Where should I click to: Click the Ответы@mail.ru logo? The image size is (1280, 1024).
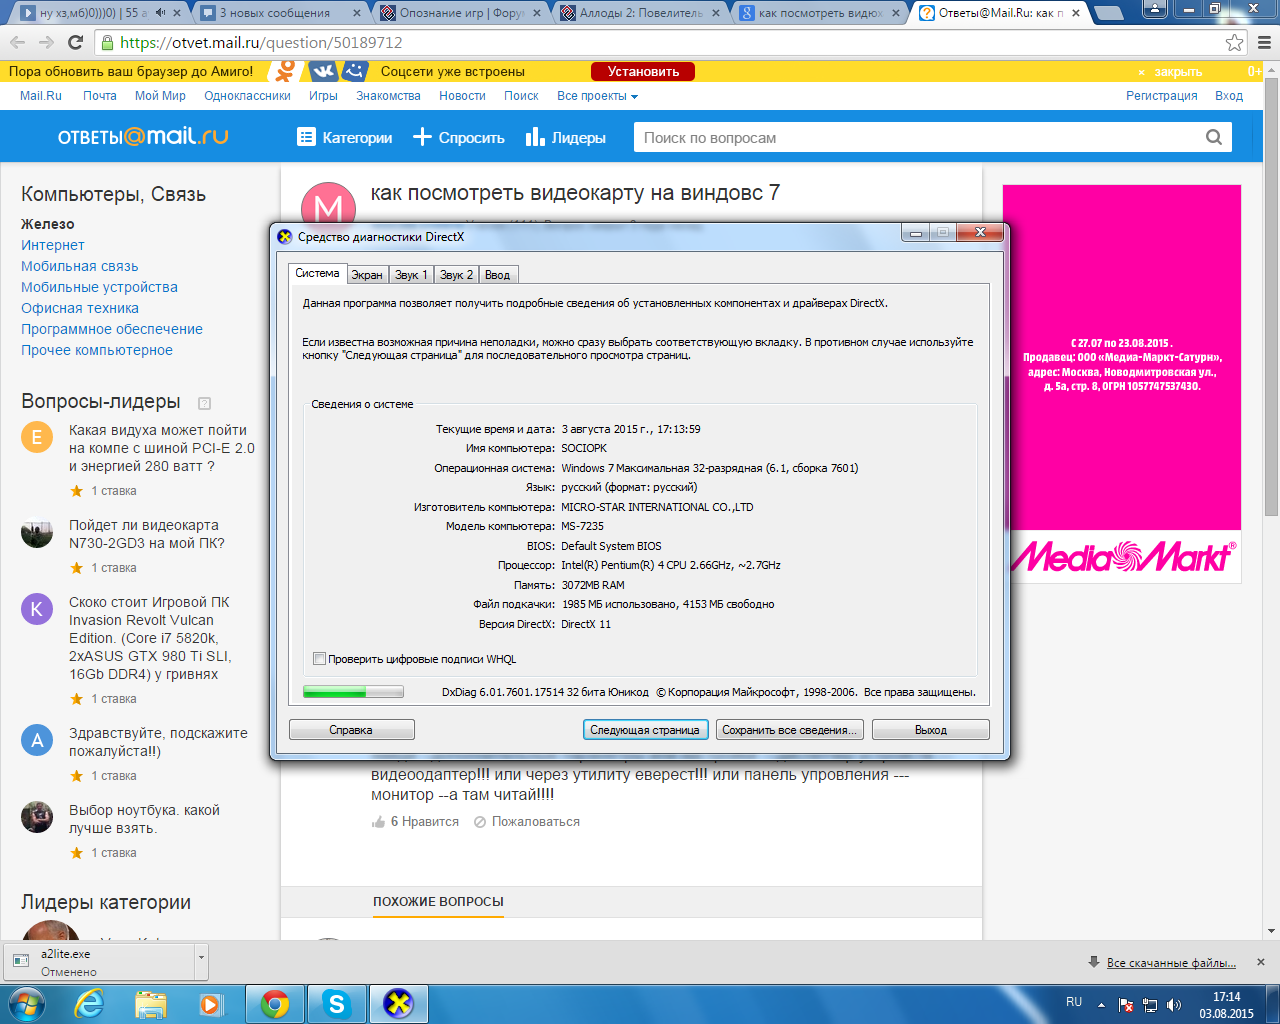pos(143,137)
